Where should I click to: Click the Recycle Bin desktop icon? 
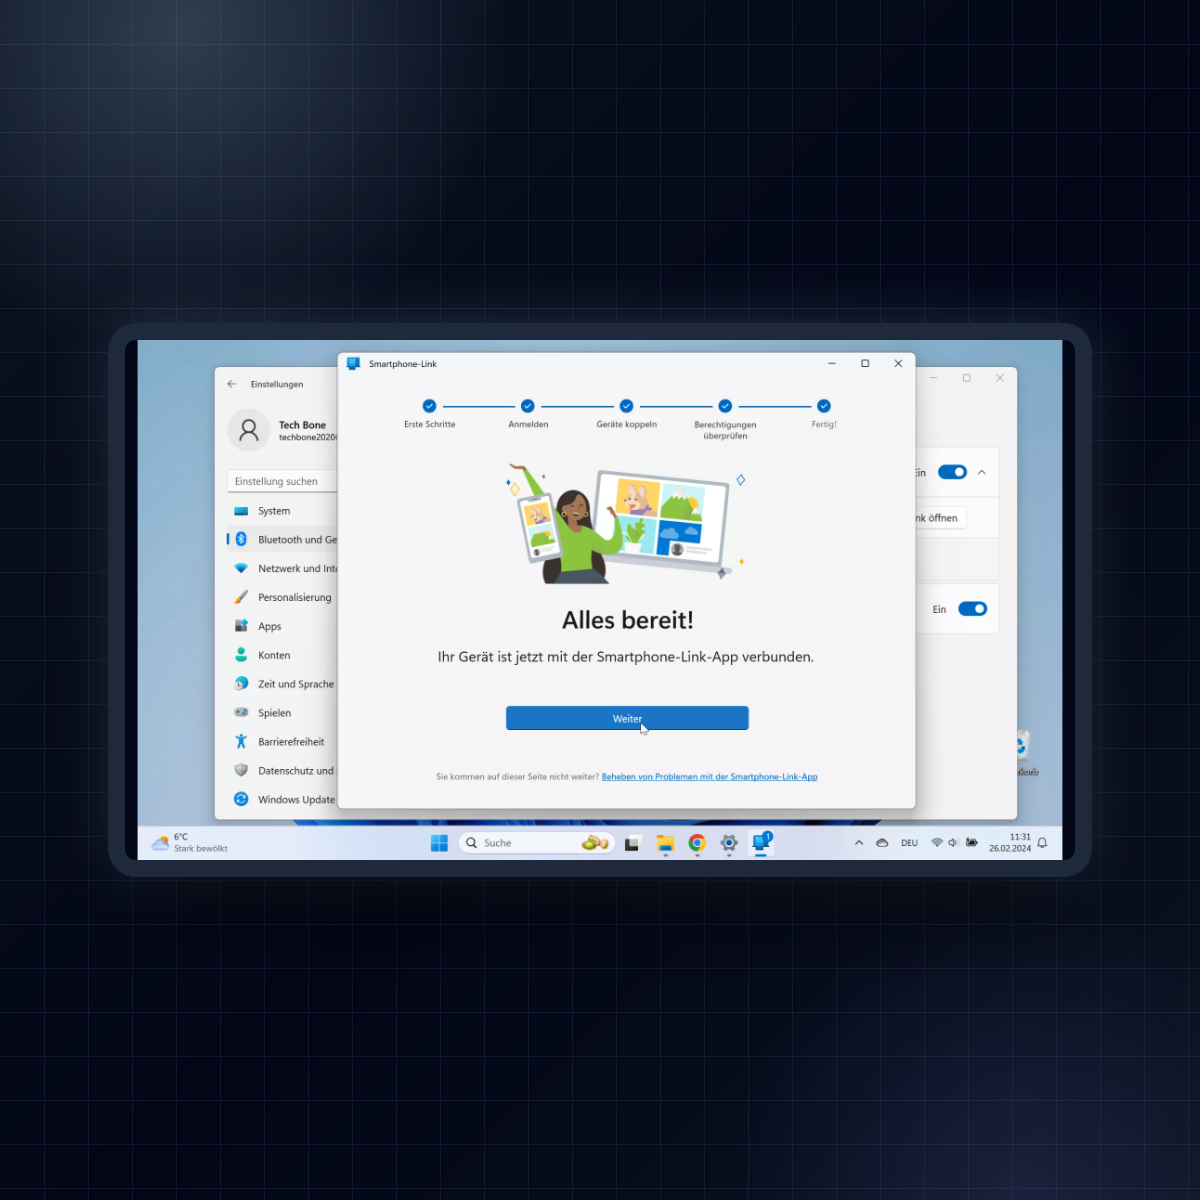coord(1024,753)
